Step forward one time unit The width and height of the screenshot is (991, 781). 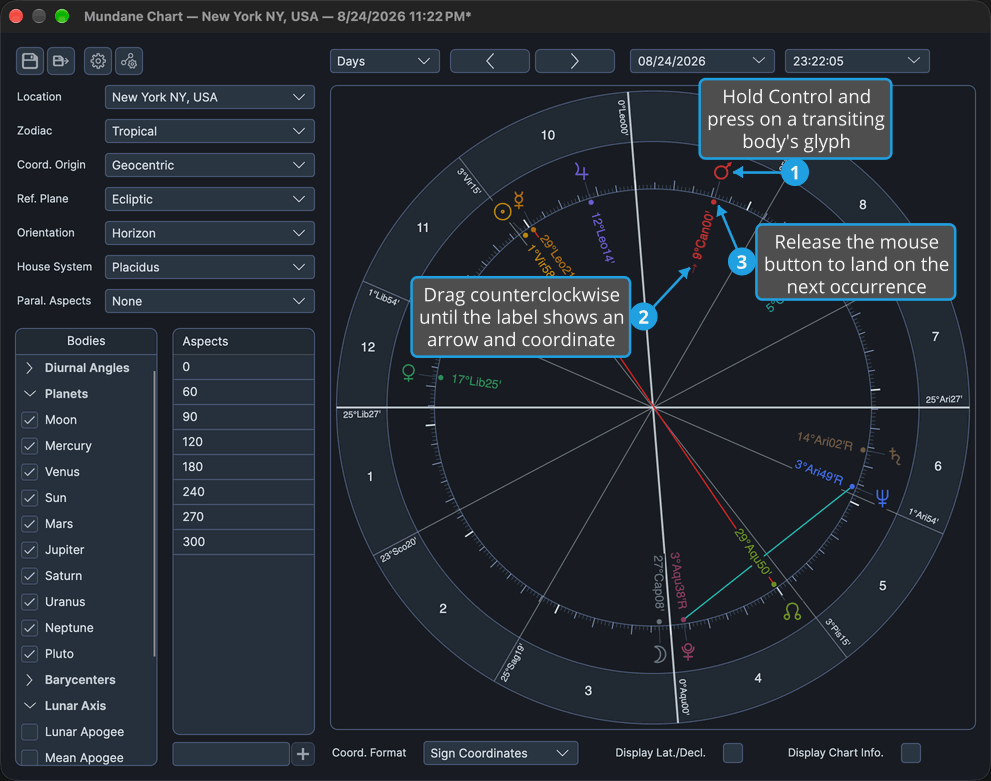(575, 61)
